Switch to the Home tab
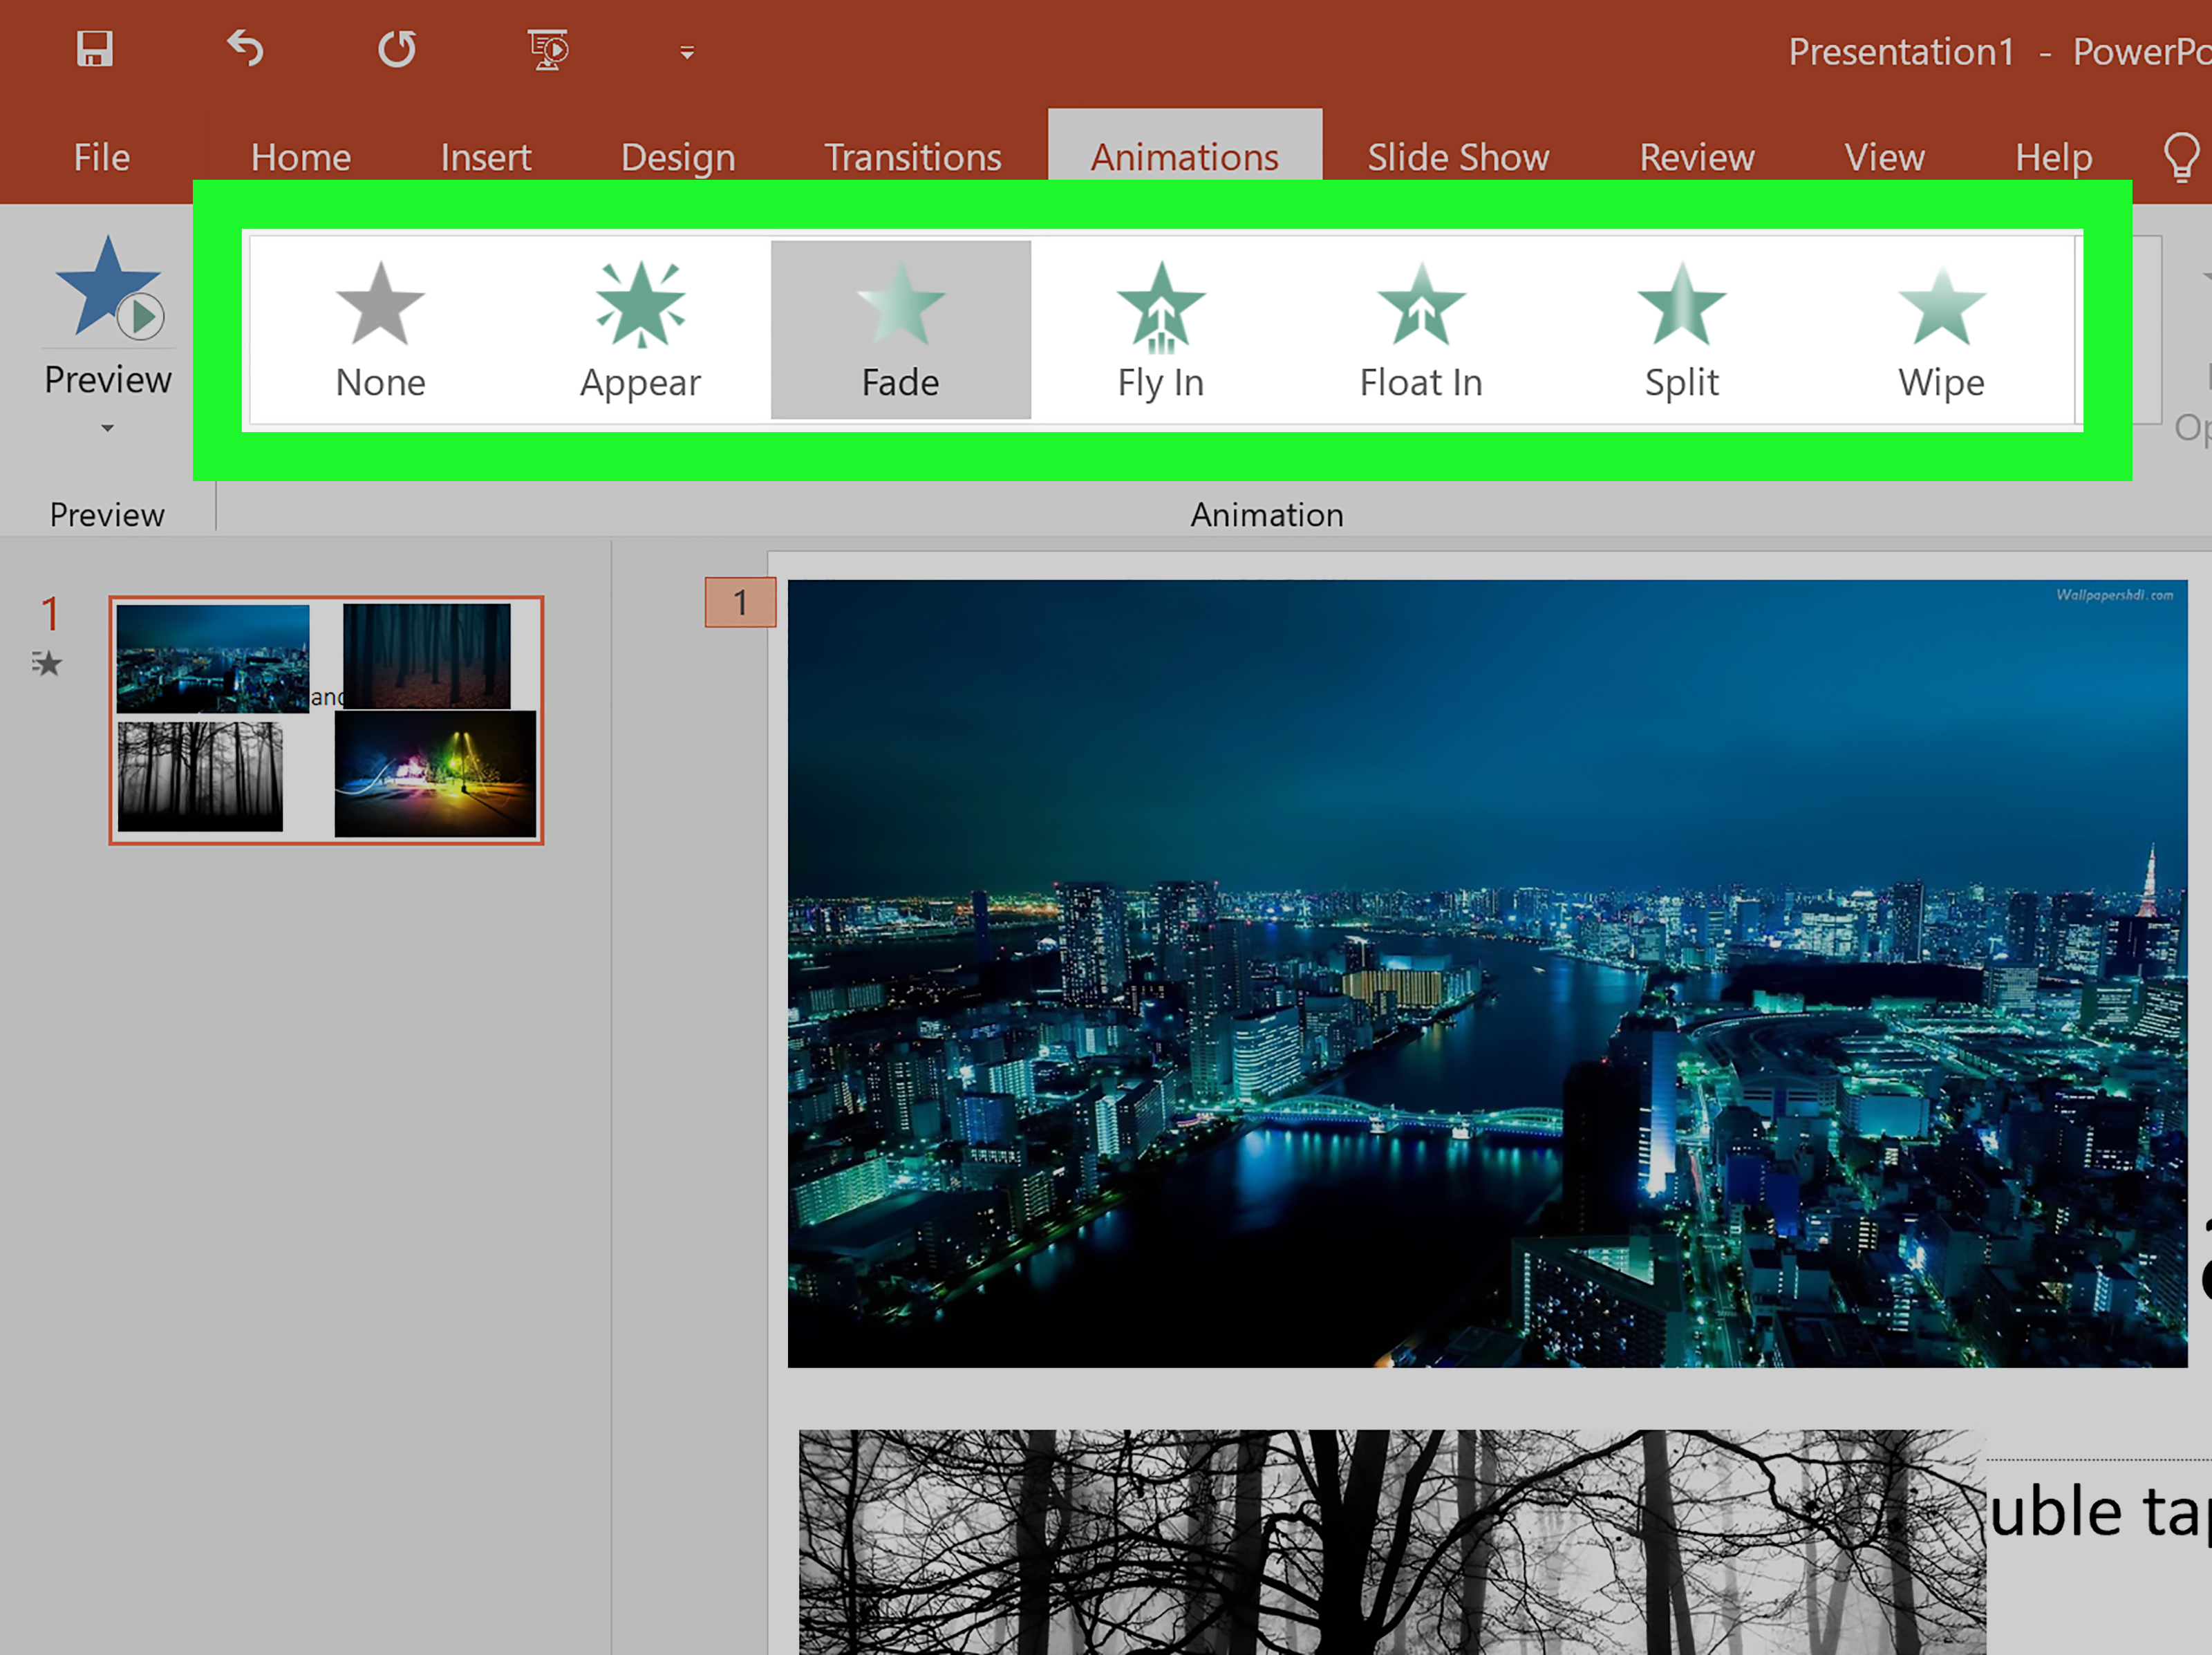2212x1655 pixels. click(300, 157)
